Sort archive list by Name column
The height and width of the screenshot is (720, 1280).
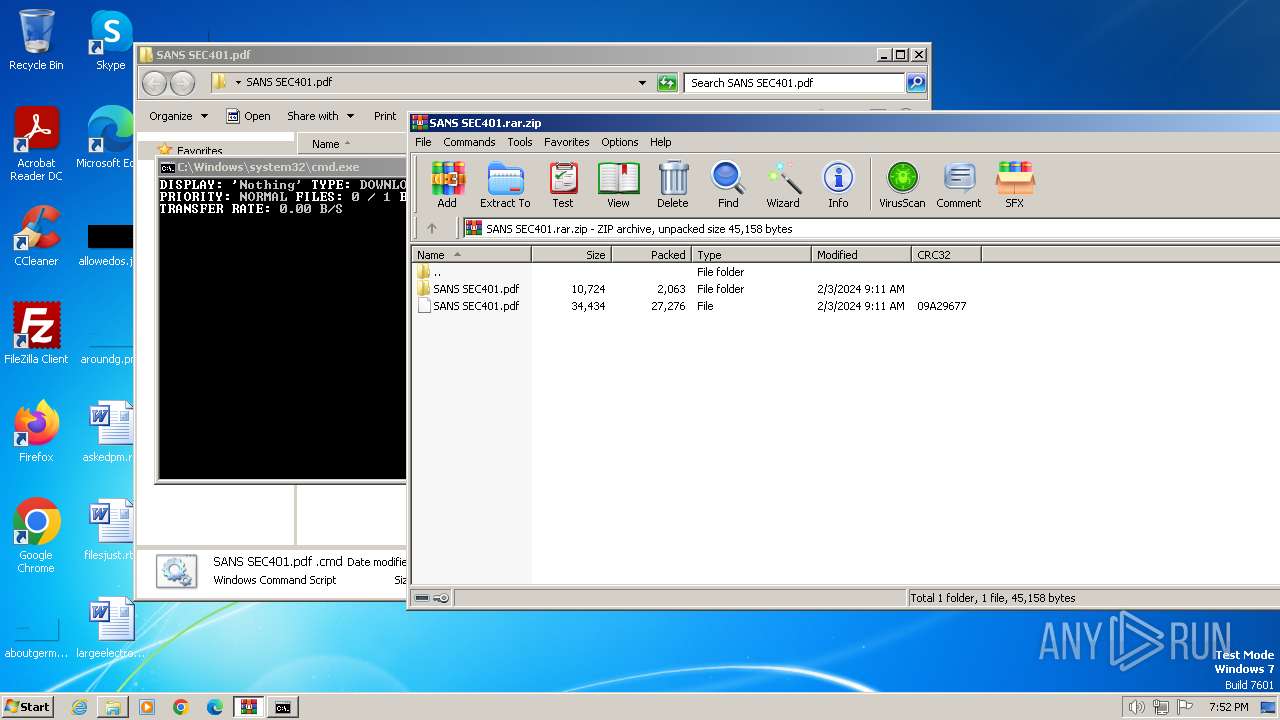[x=471, y=255]
